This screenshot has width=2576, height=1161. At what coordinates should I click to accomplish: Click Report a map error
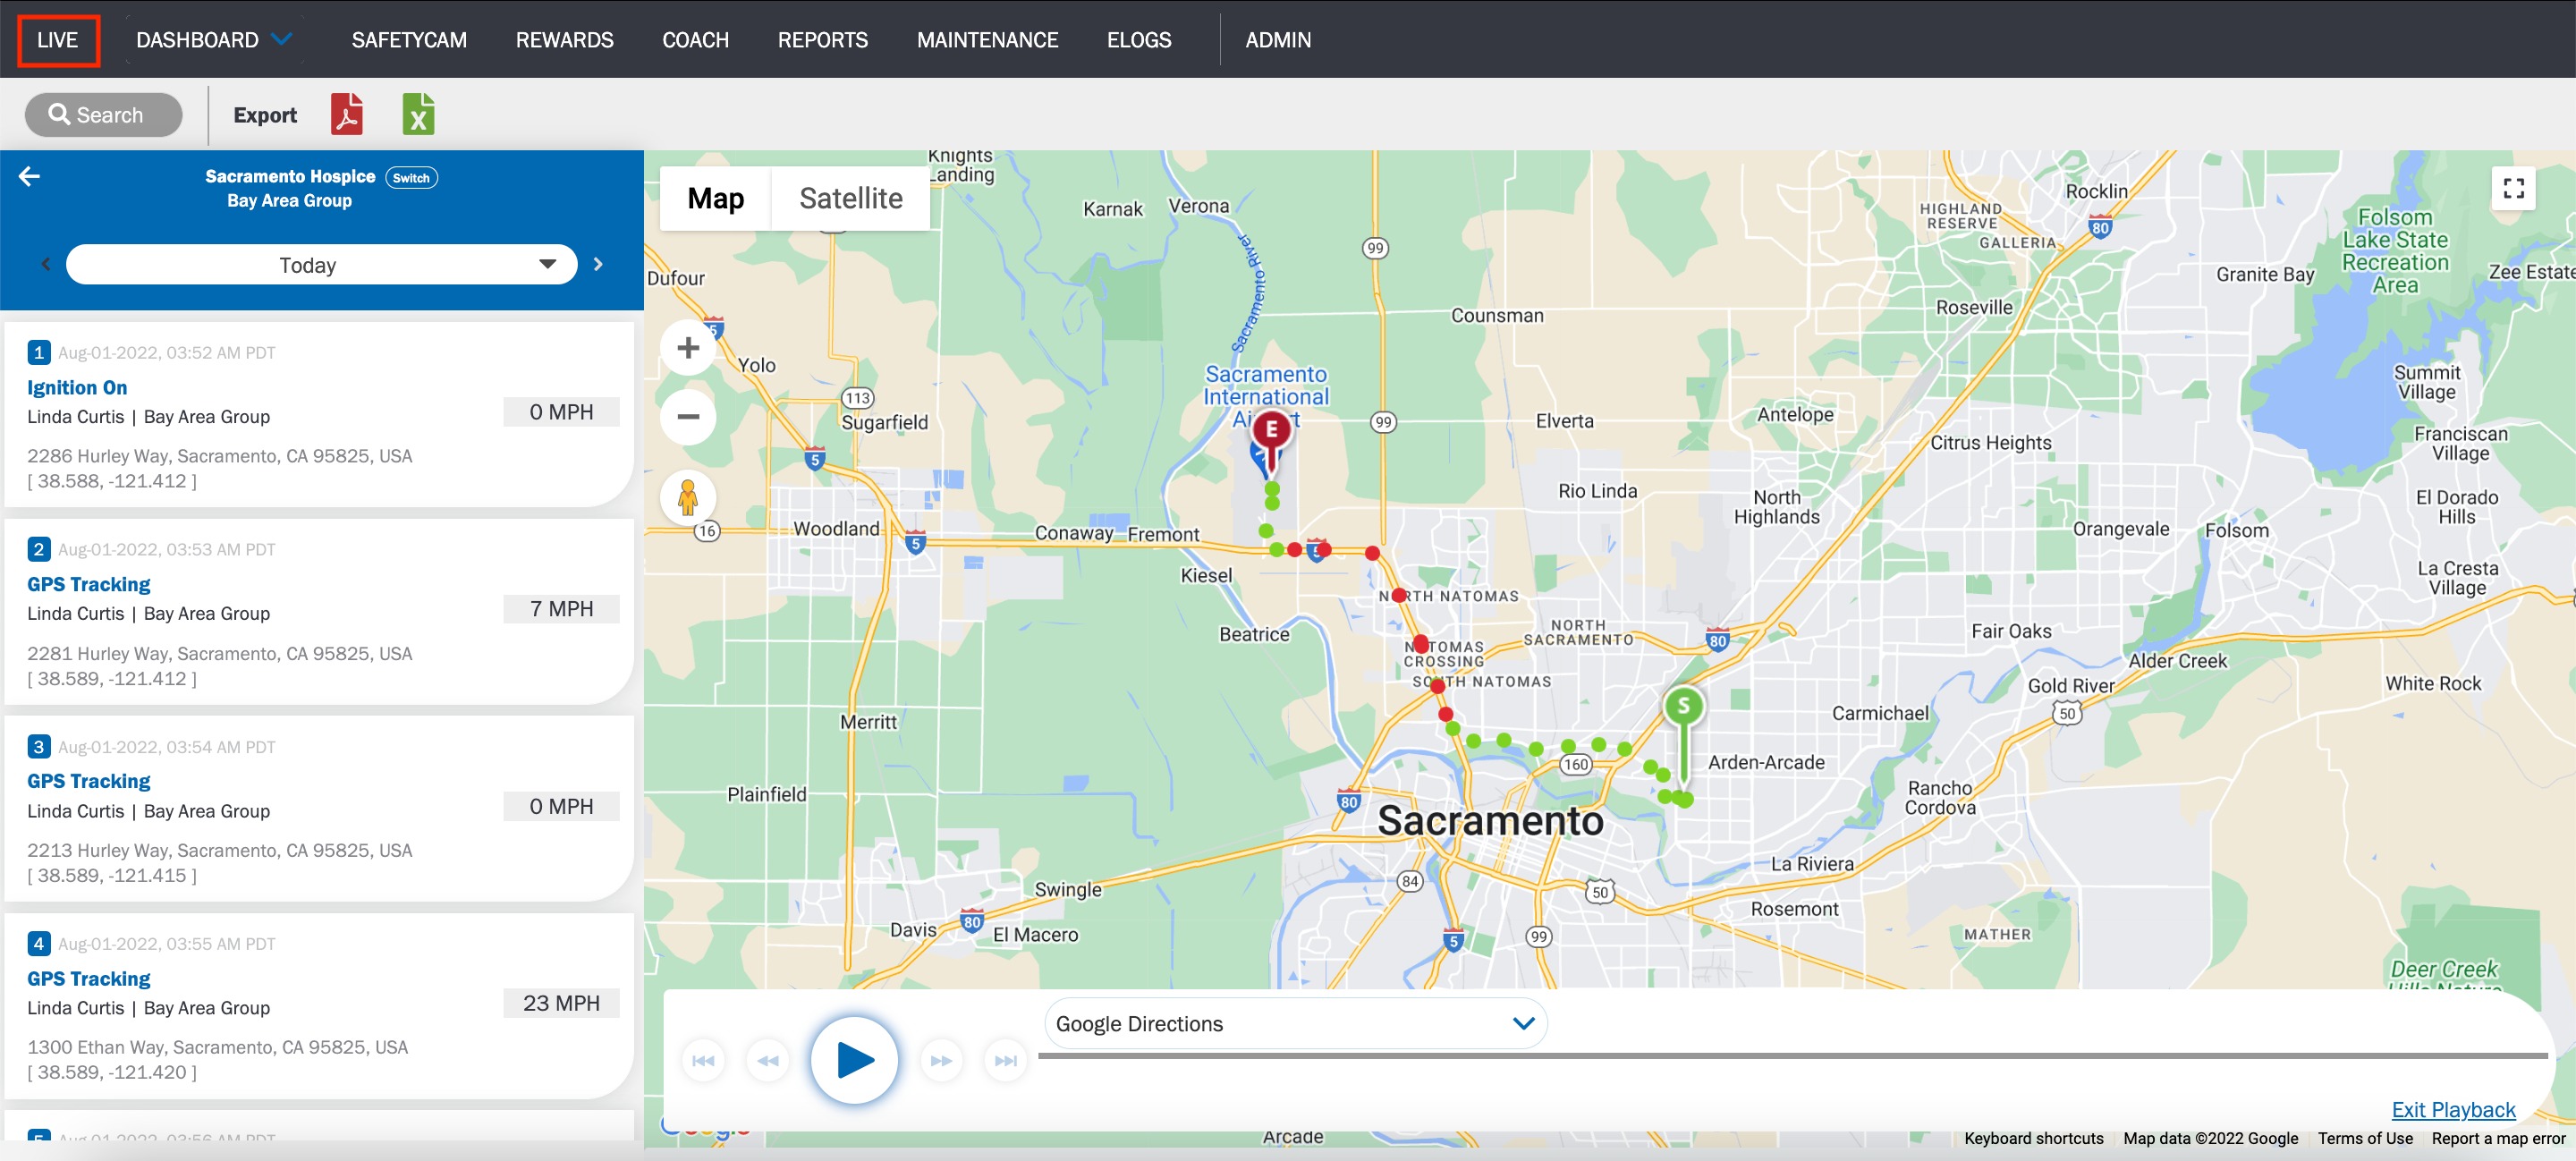tap(2498, 1138)
